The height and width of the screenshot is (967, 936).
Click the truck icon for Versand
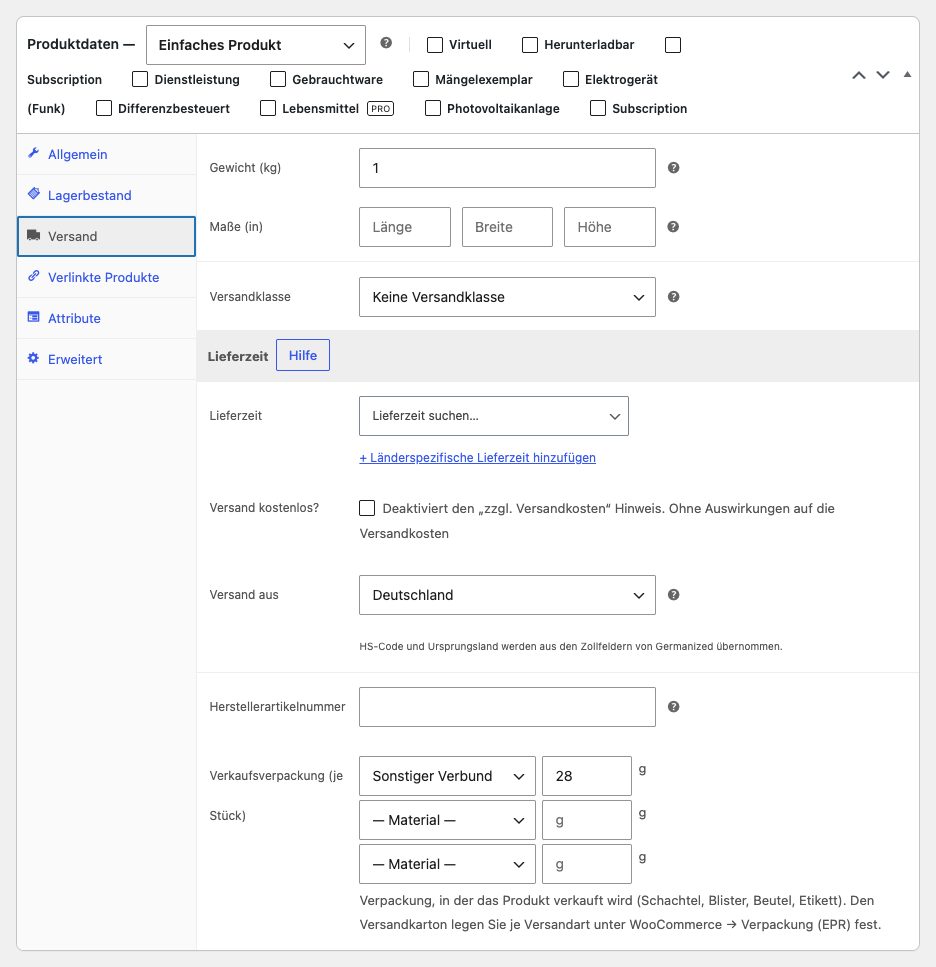tap(33, 236)
